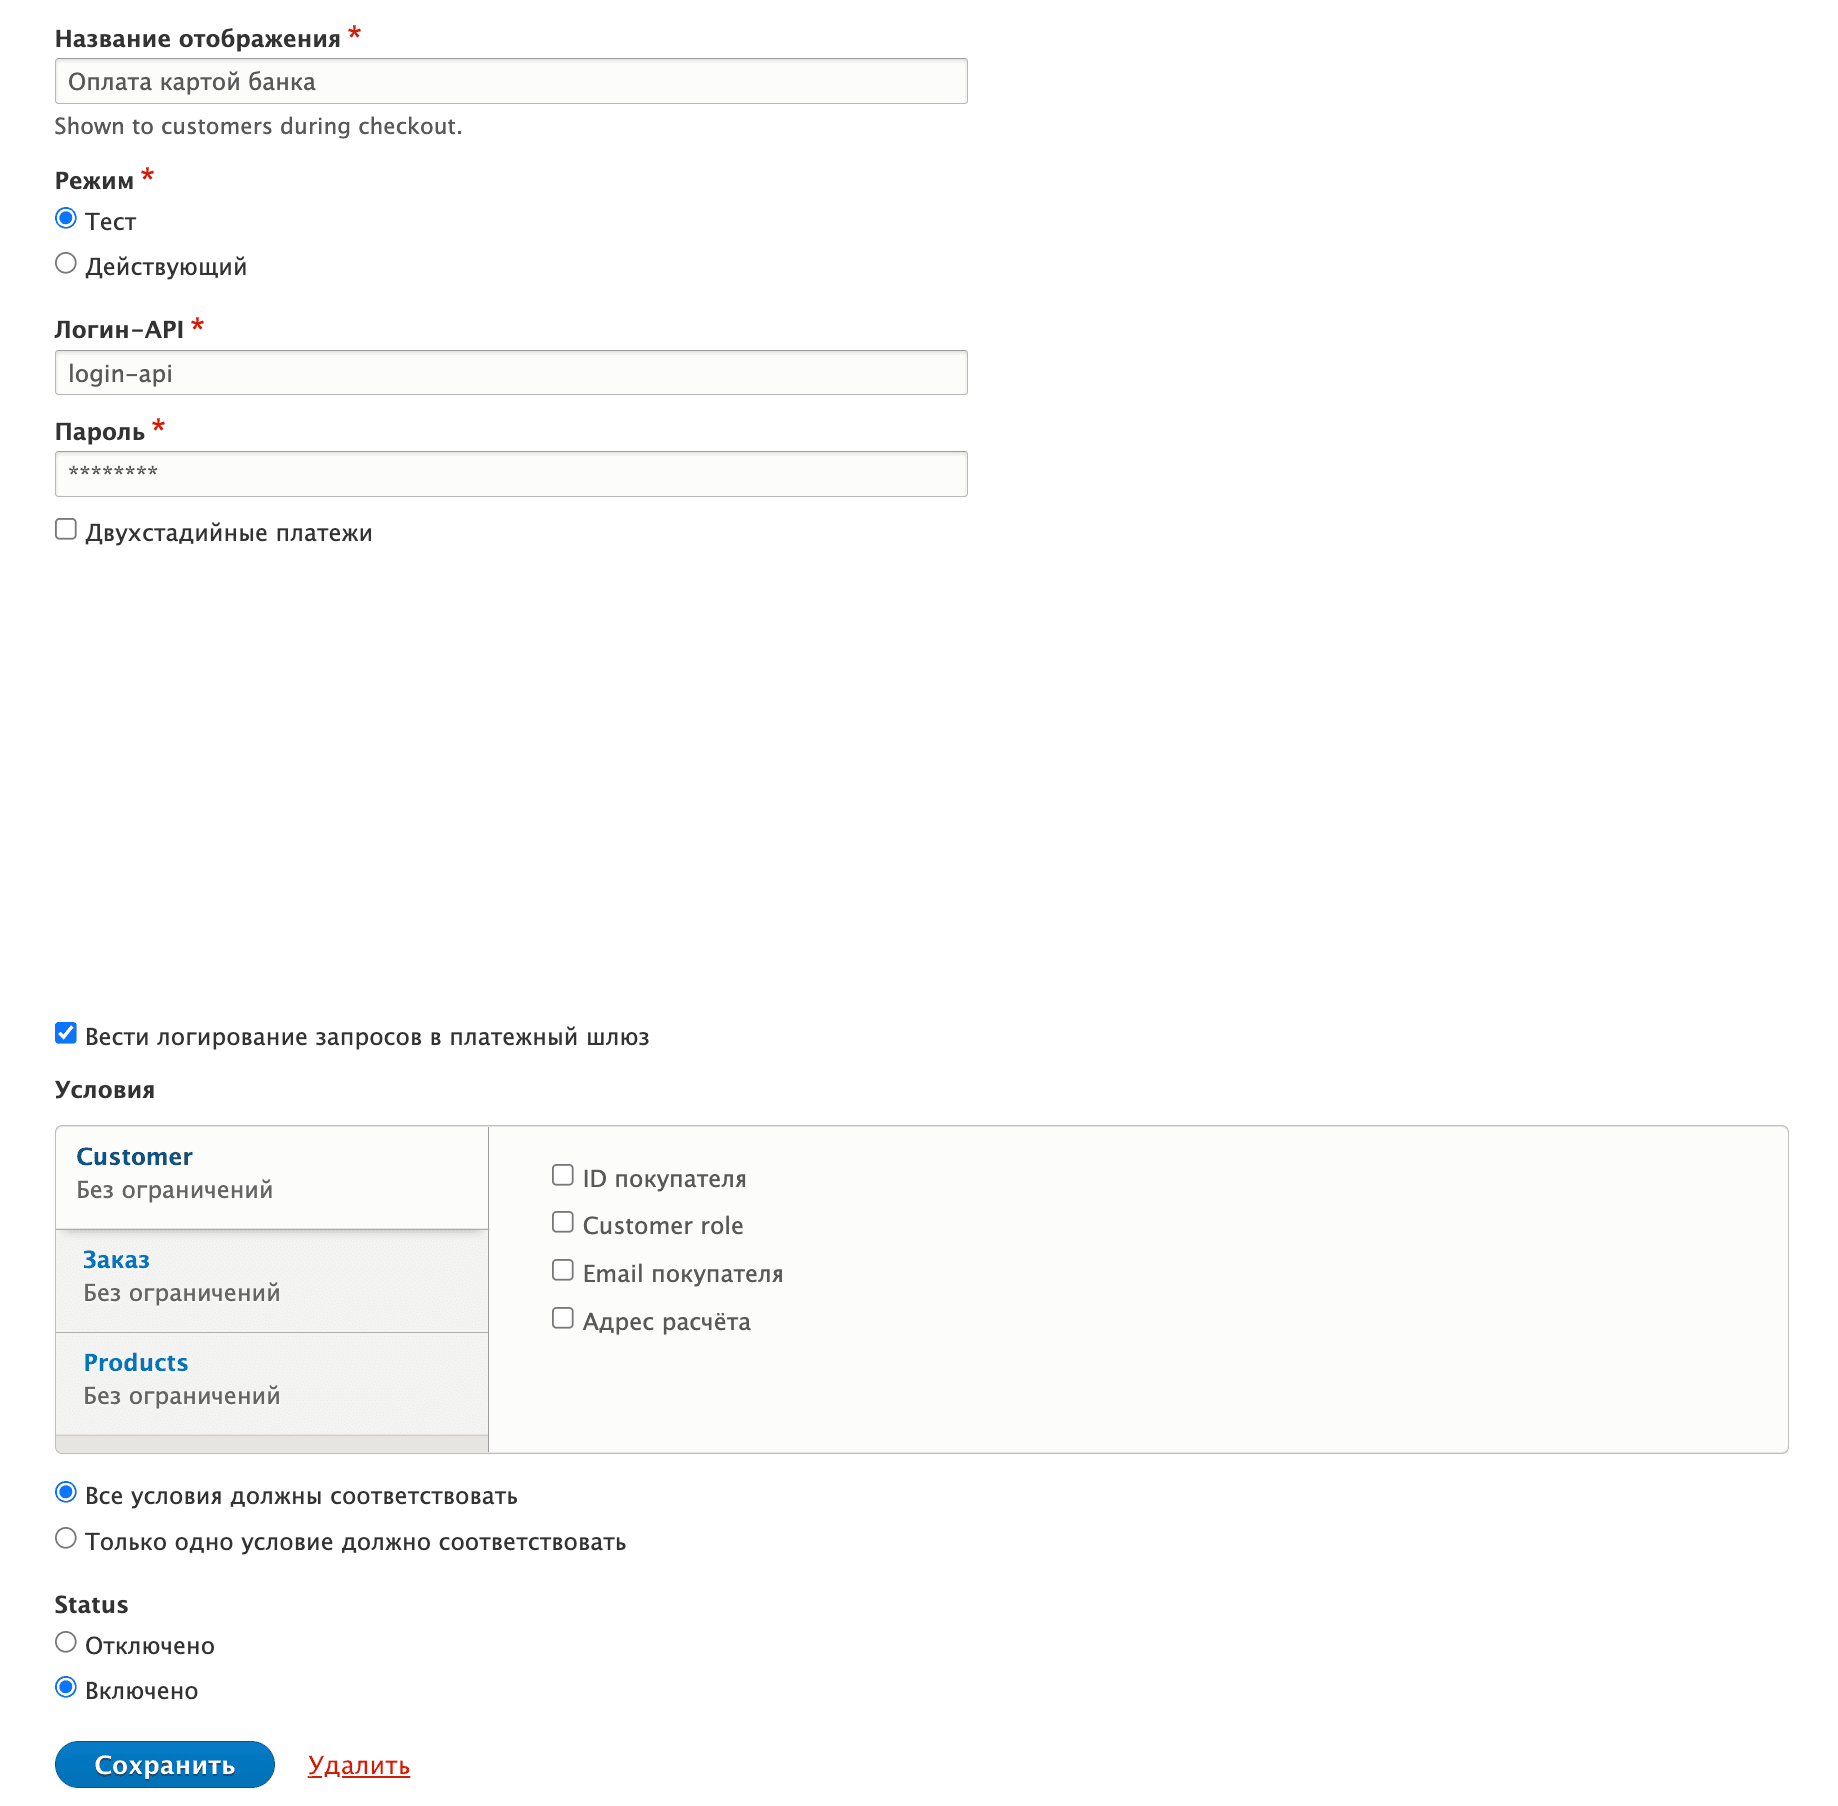
Task: Click the Название отображения text field
Action: [x=510, y=81]
